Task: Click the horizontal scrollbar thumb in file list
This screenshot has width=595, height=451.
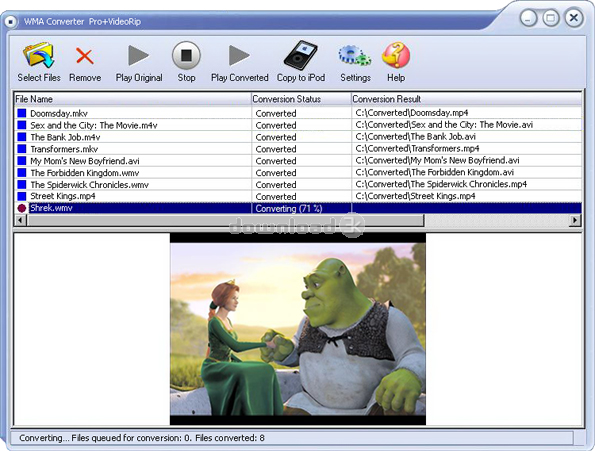Action: click(x=225, y=220)
